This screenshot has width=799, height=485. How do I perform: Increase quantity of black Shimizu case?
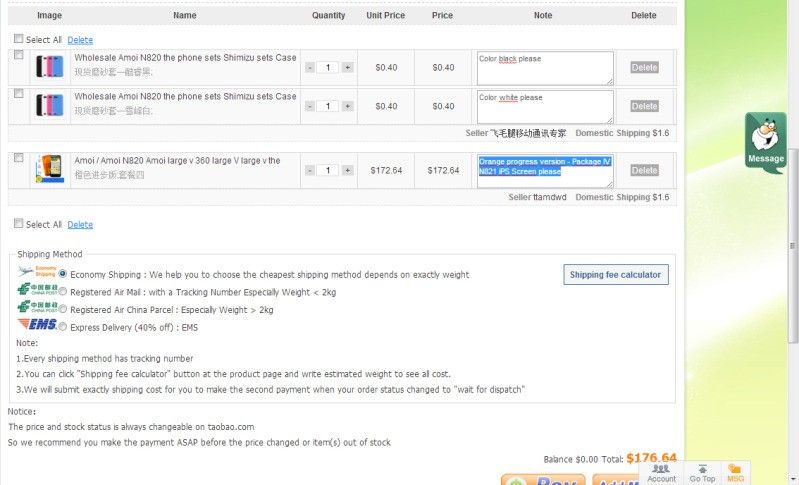(x=348, y=67)
